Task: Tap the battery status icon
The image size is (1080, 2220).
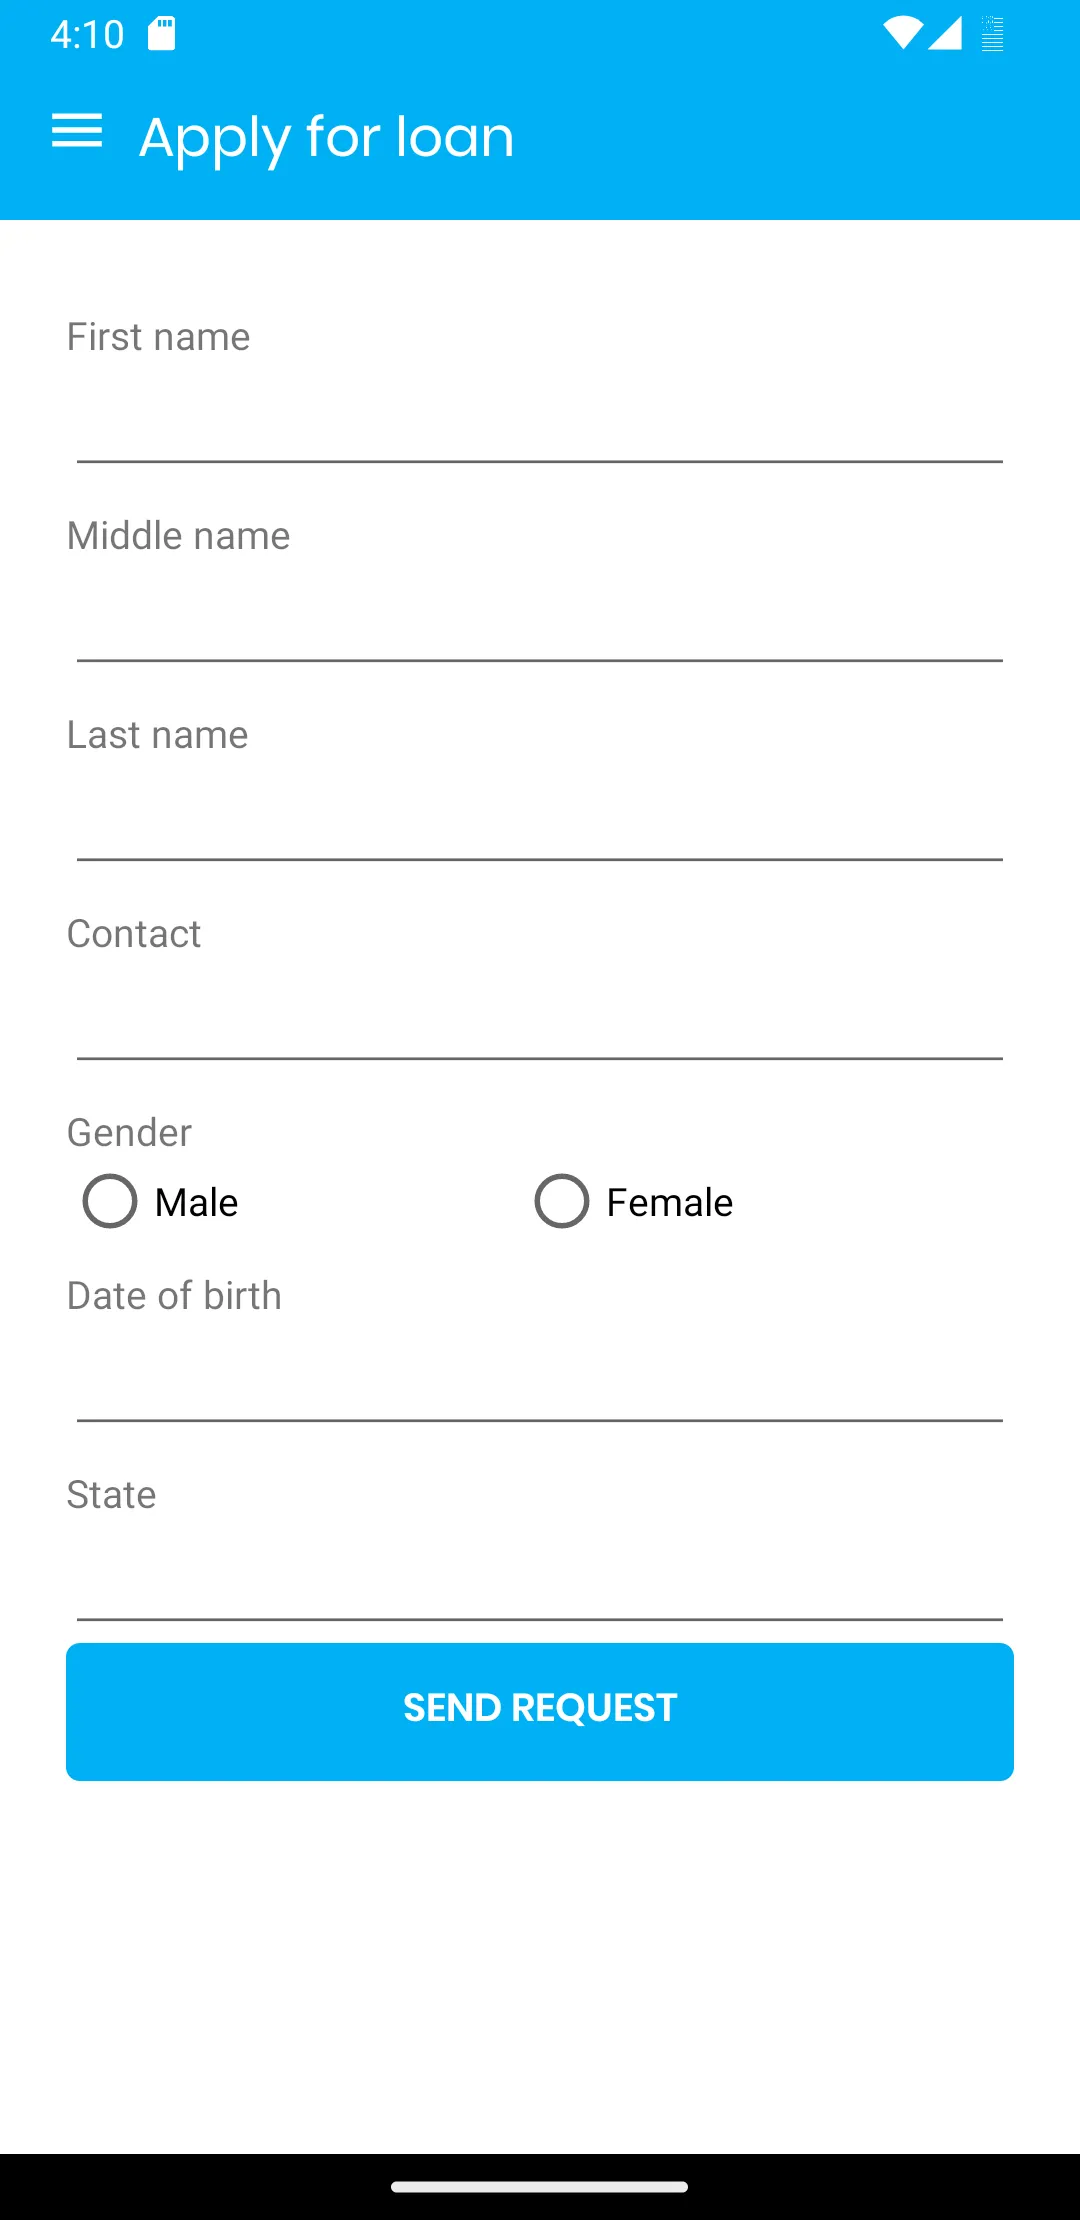Action: 992,34
